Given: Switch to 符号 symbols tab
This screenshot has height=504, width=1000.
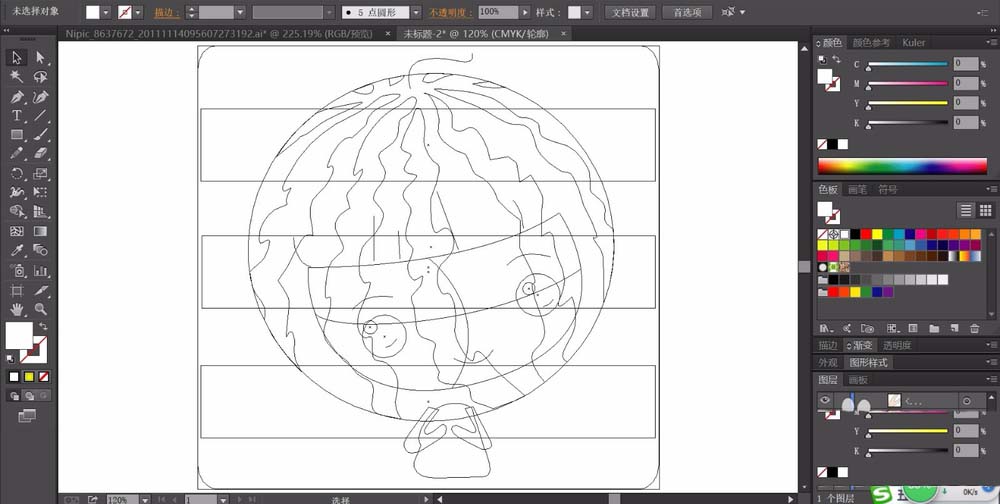Looking at the screenshot, I should click(x=888, y=189).
